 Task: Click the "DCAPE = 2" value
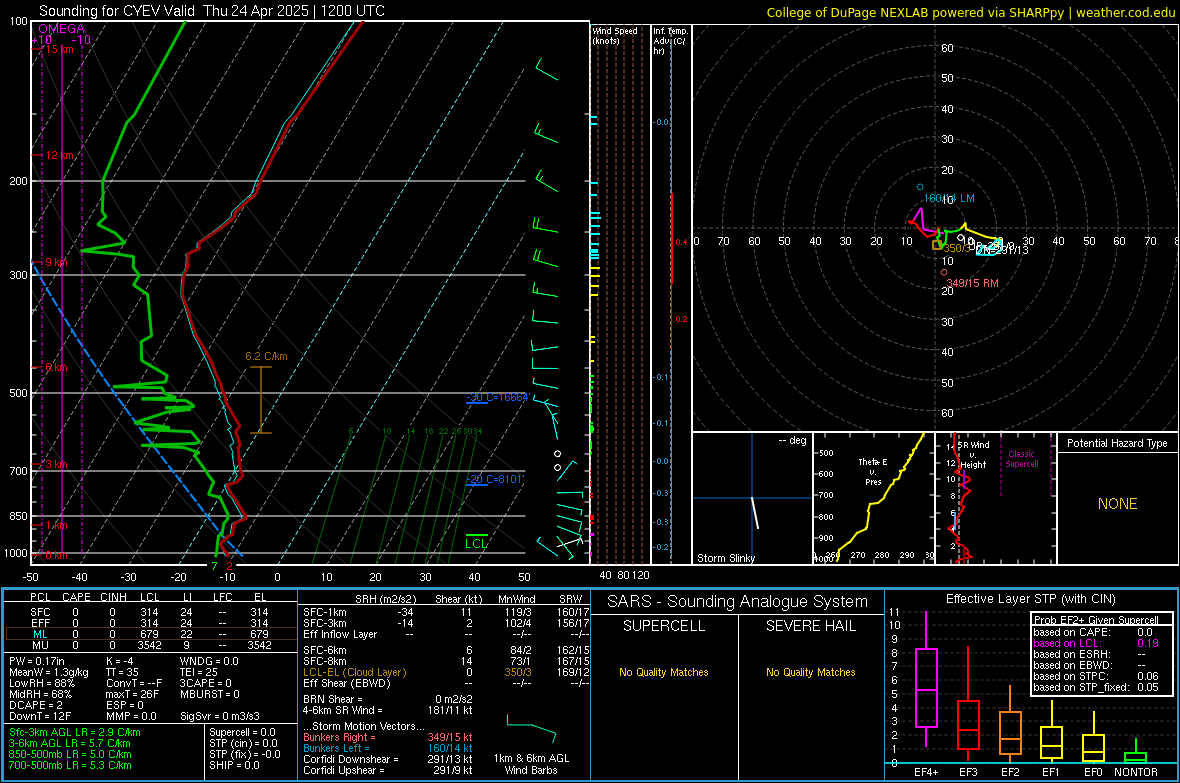click(36, 705)
